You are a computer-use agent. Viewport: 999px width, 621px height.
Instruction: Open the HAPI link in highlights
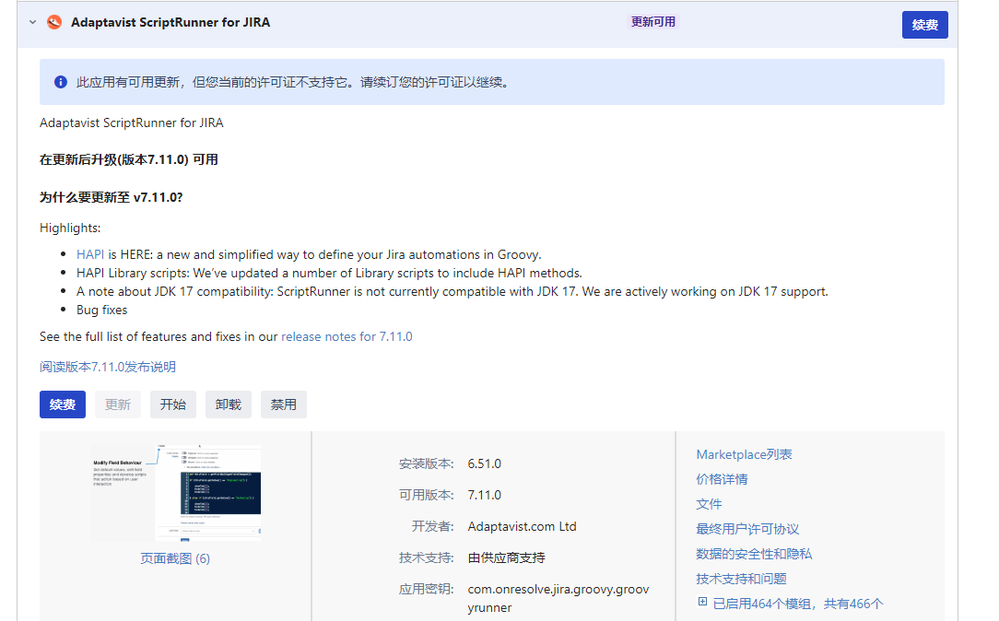[x=90, y=255]
